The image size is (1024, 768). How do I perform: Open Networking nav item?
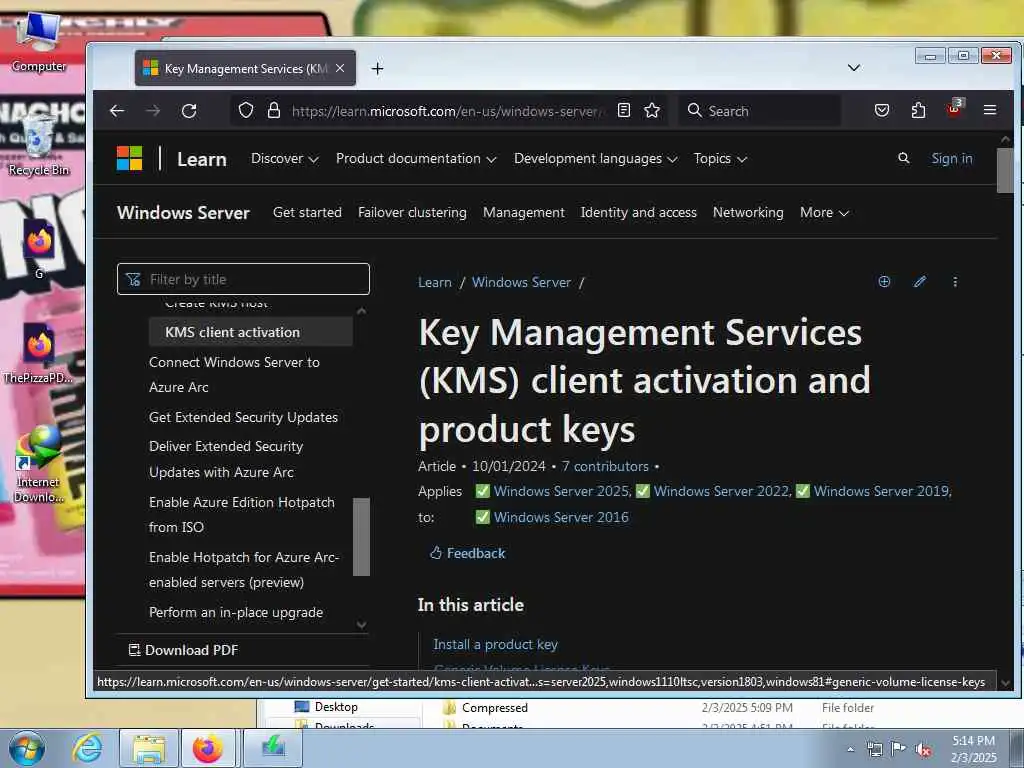tap(748, 212)
